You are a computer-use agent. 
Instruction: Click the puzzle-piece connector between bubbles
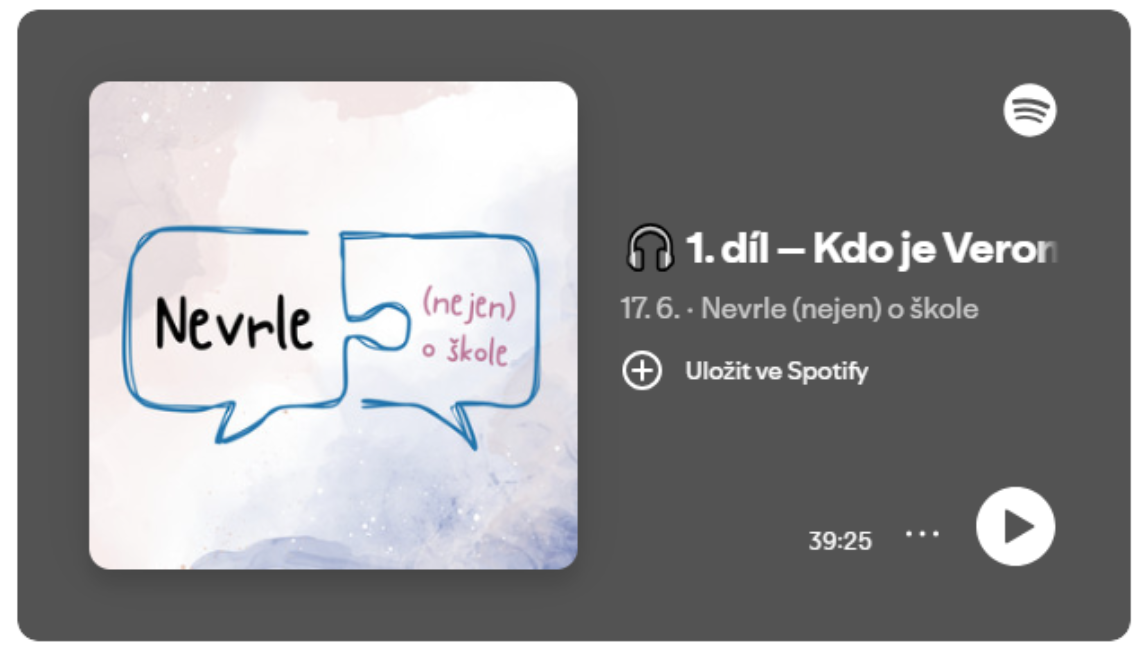coord(379,326)
